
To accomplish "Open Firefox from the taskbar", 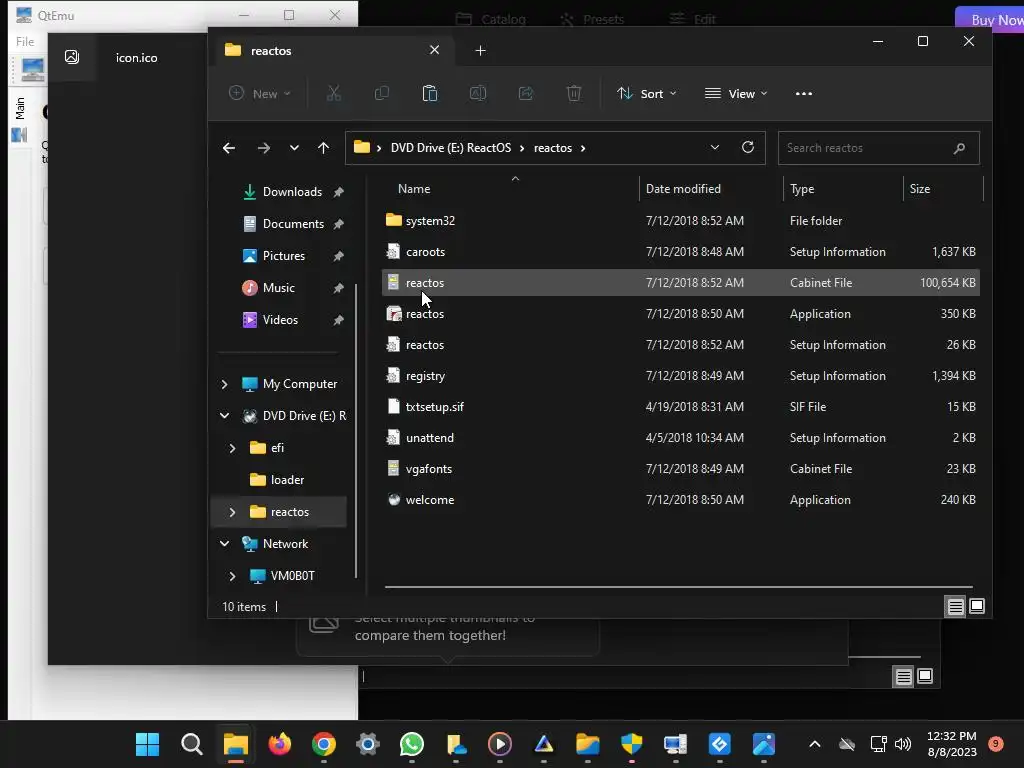I will 280,744.
